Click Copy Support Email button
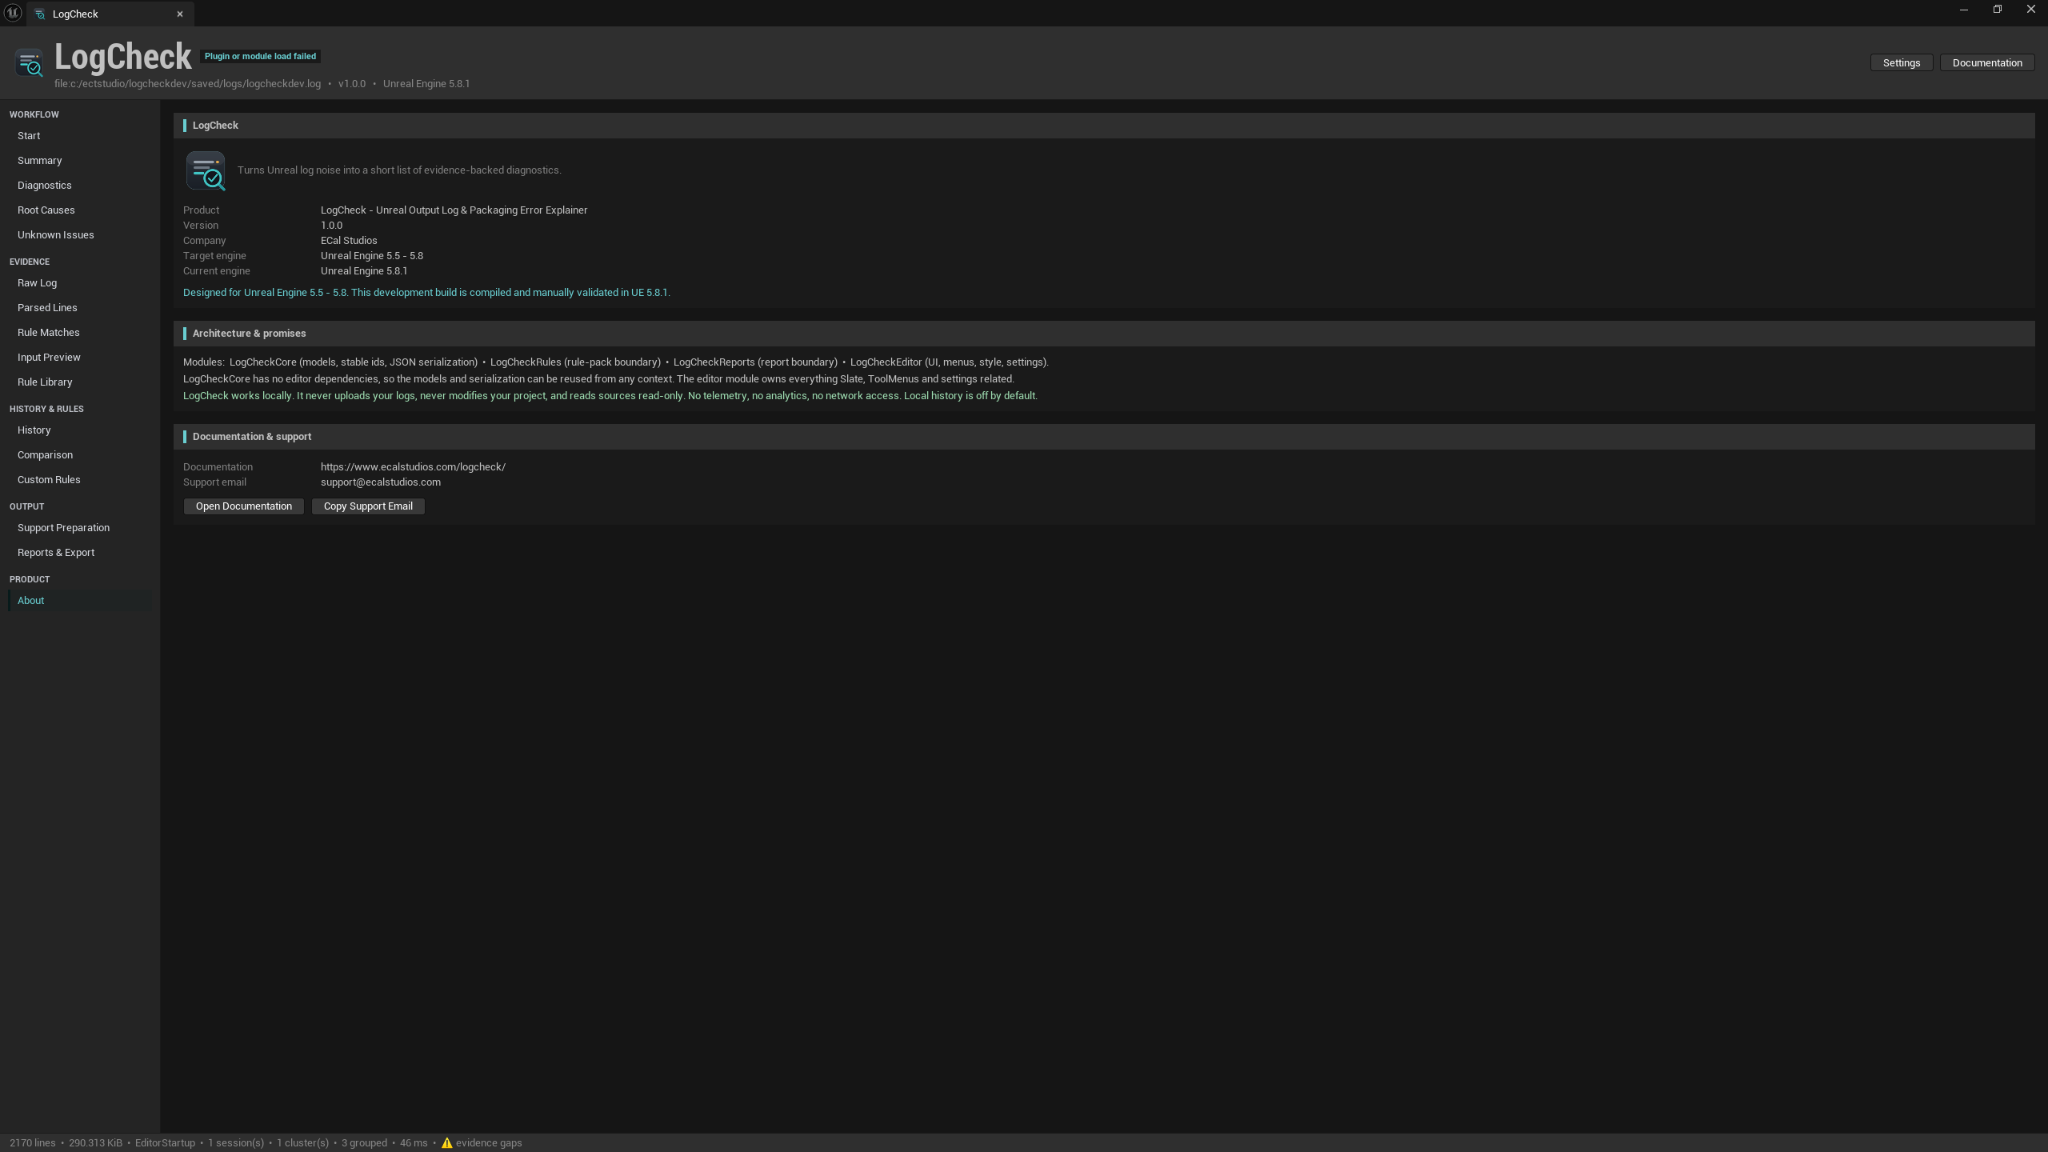Image resolution: width=2048 pixels, height=1152 pixels. 368,507
